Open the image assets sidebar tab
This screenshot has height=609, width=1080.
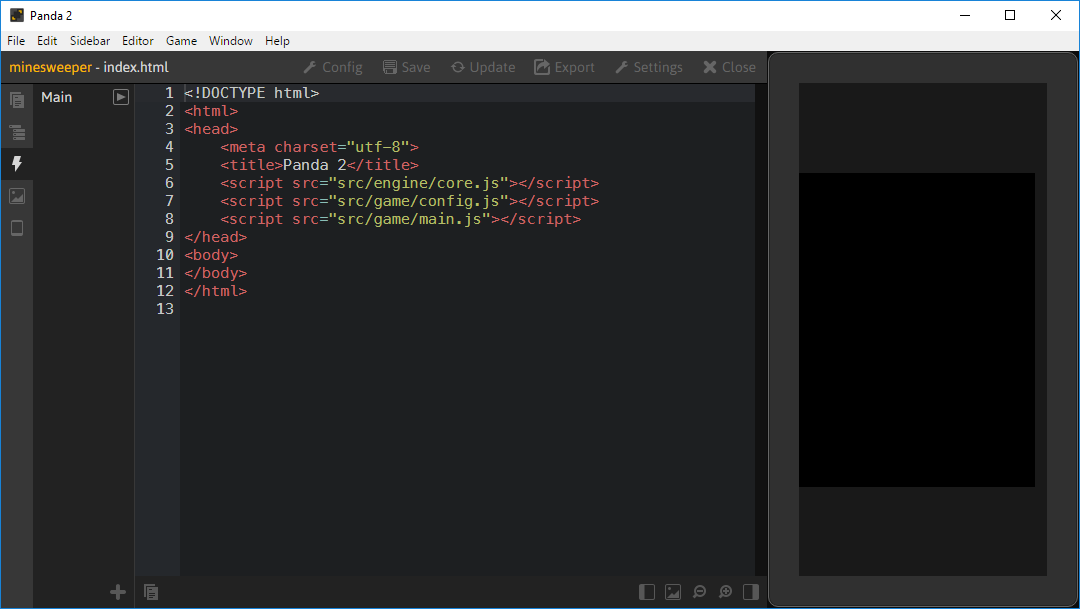point(17,196)
